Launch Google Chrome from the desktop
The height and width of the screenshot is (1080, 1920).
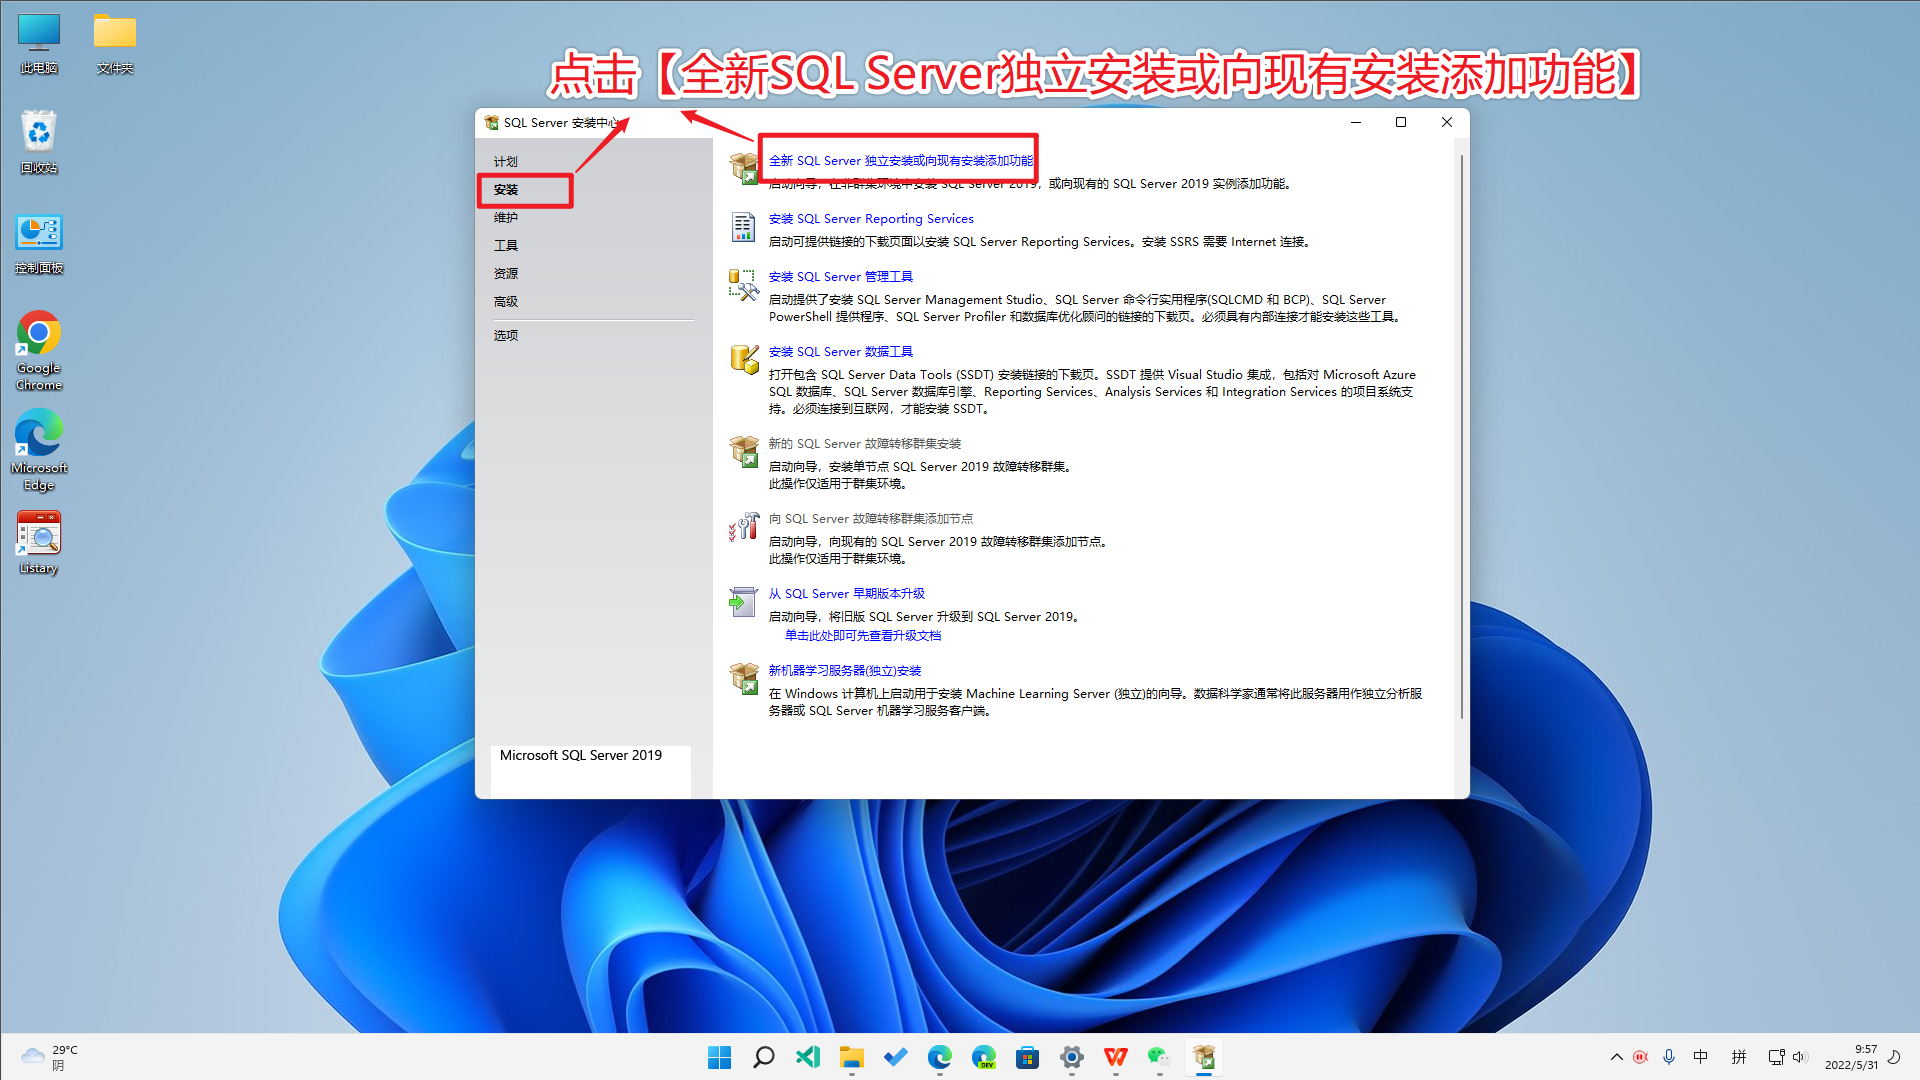pos(39,350)
